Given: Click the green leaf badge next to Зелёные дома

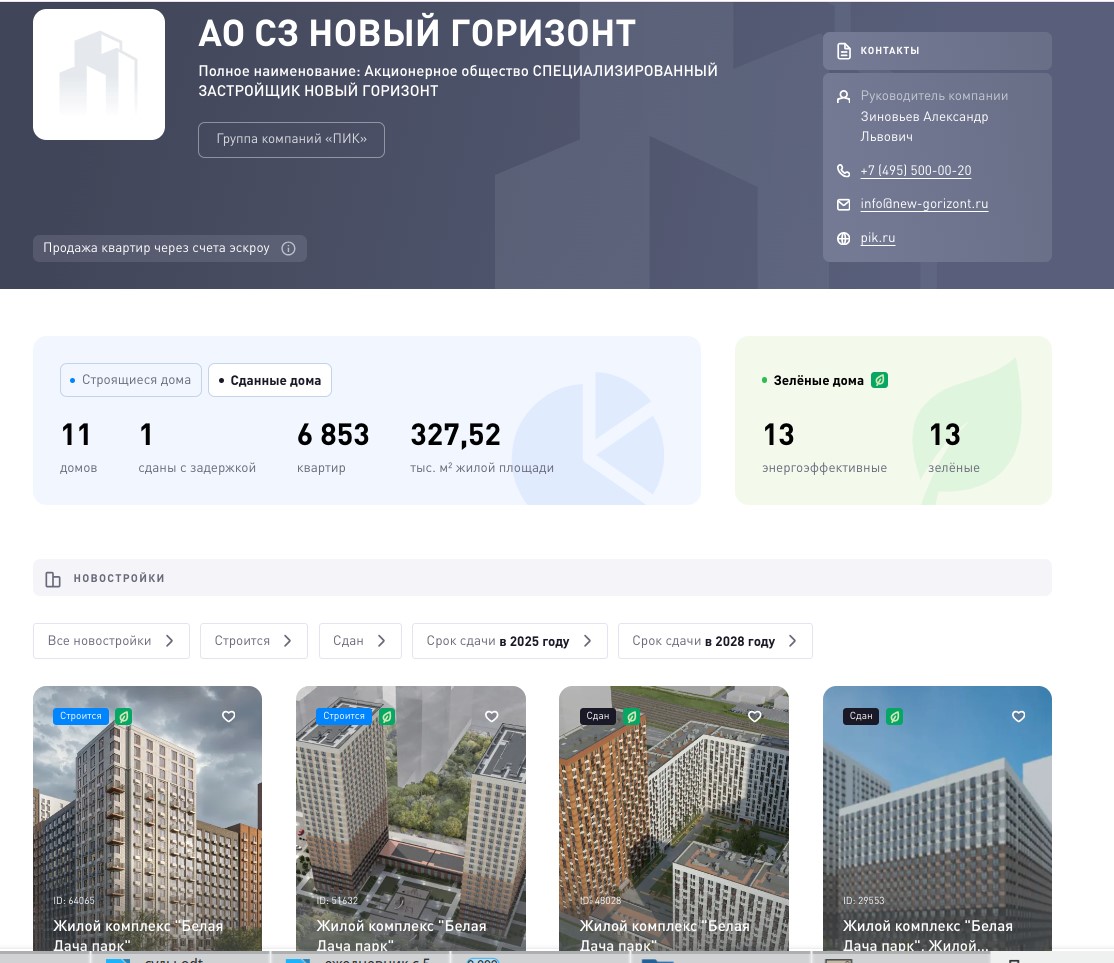Looking at the screenshot, I should (880, 380).
